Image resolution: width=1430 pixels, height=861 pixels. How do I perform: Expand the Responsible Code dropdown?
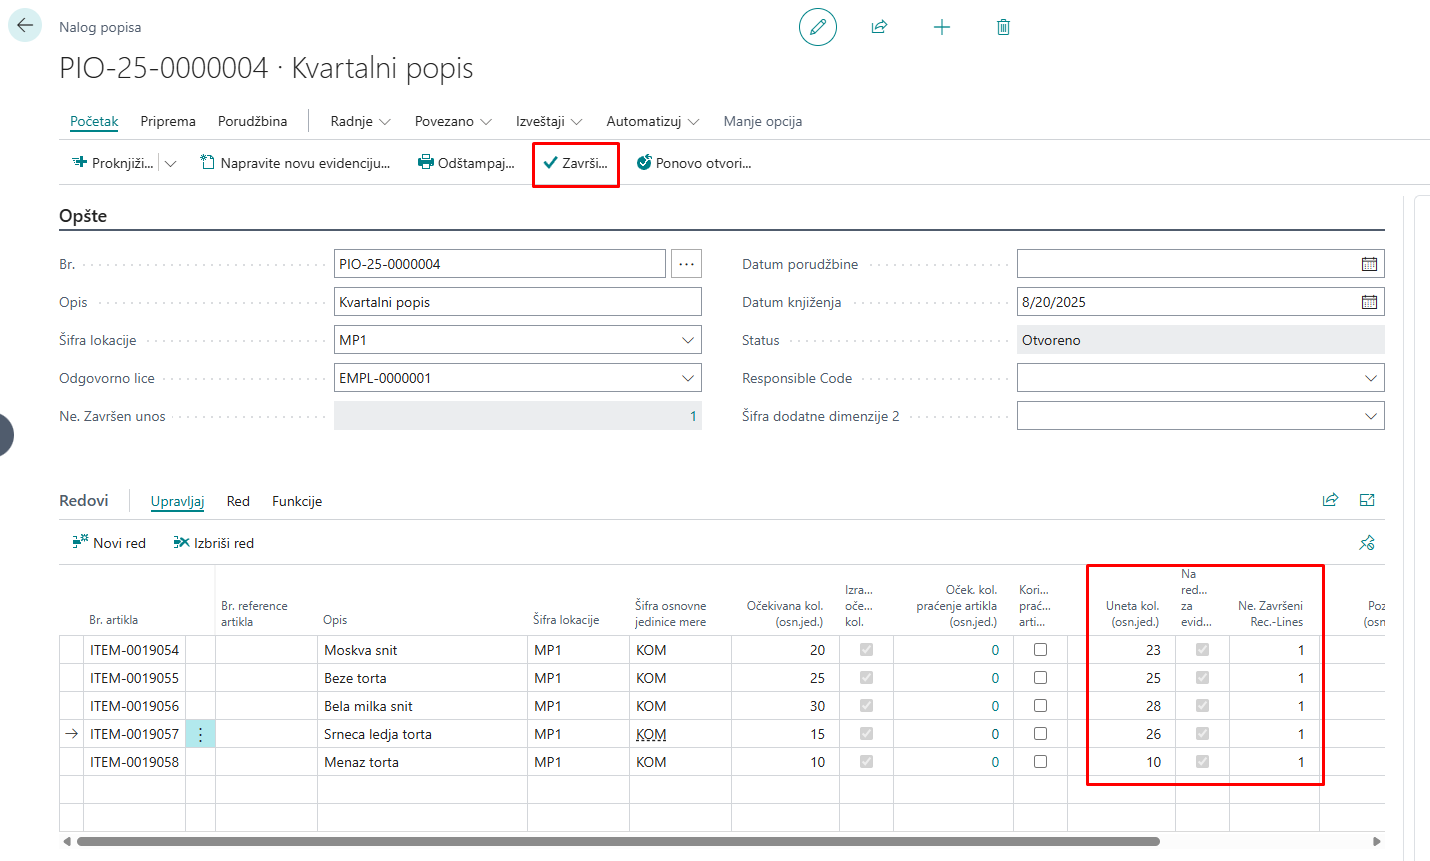click(1370, 378)
